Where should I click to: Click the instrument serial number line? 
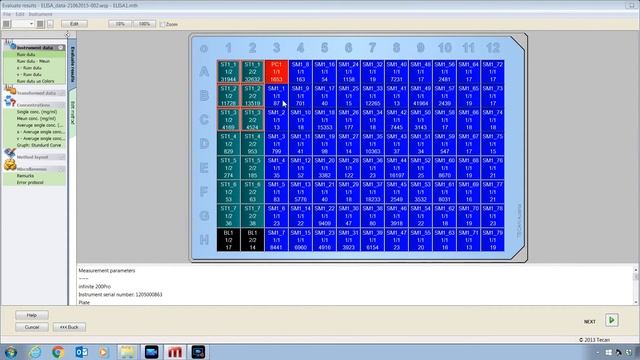[x=120, y=294]
